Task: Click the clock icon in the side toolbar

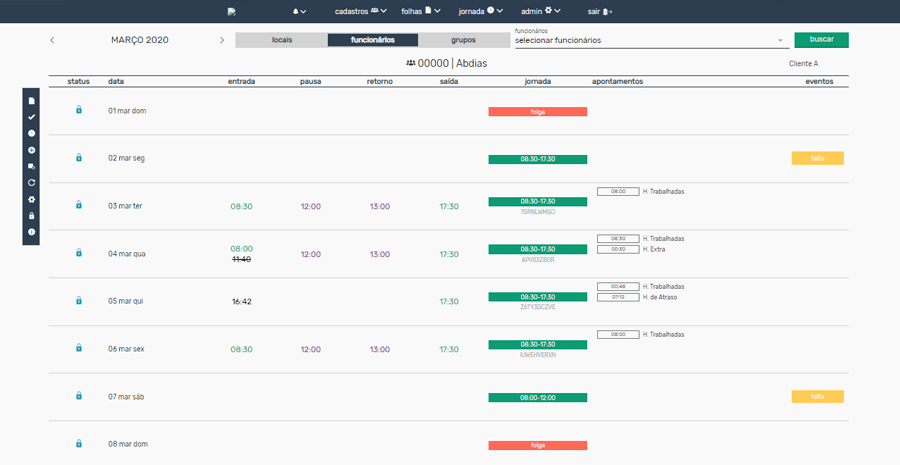Action: [32, 133]
